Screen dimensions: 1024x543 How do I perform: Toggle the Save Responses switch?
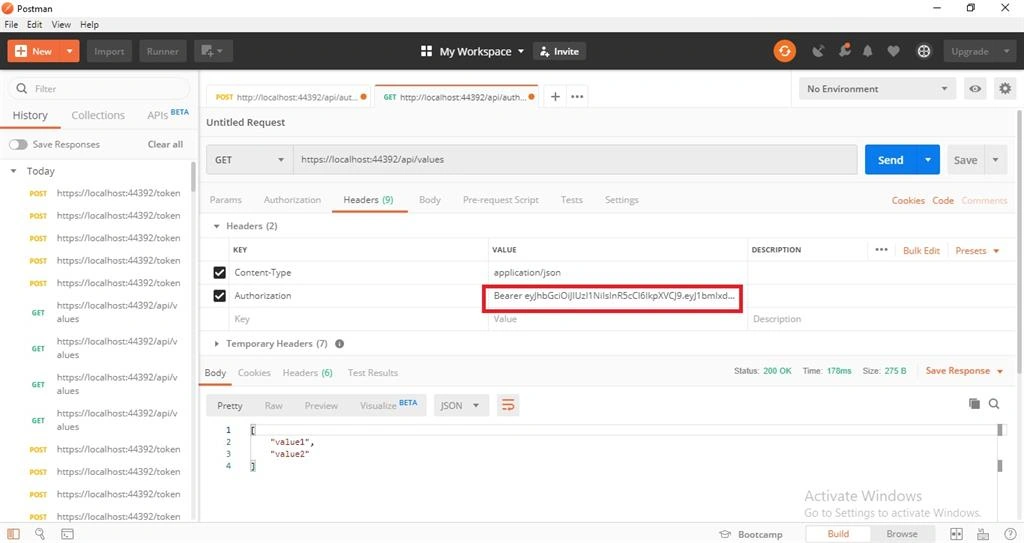[18, 144]
